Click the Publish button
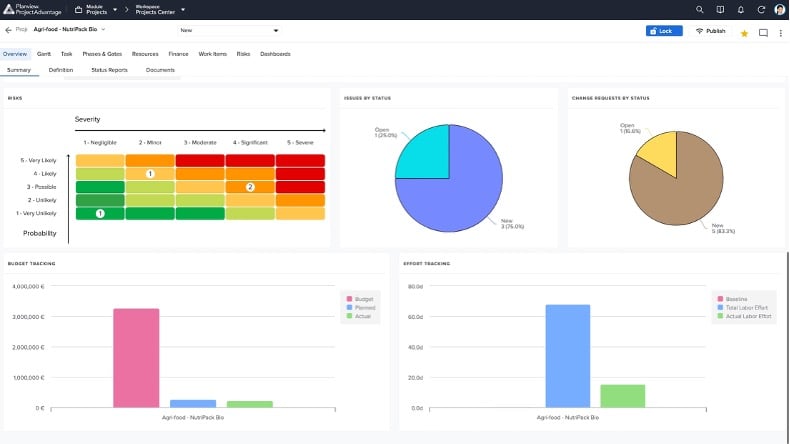The width and height of the screenshot is (790, 444). point(710,31)
